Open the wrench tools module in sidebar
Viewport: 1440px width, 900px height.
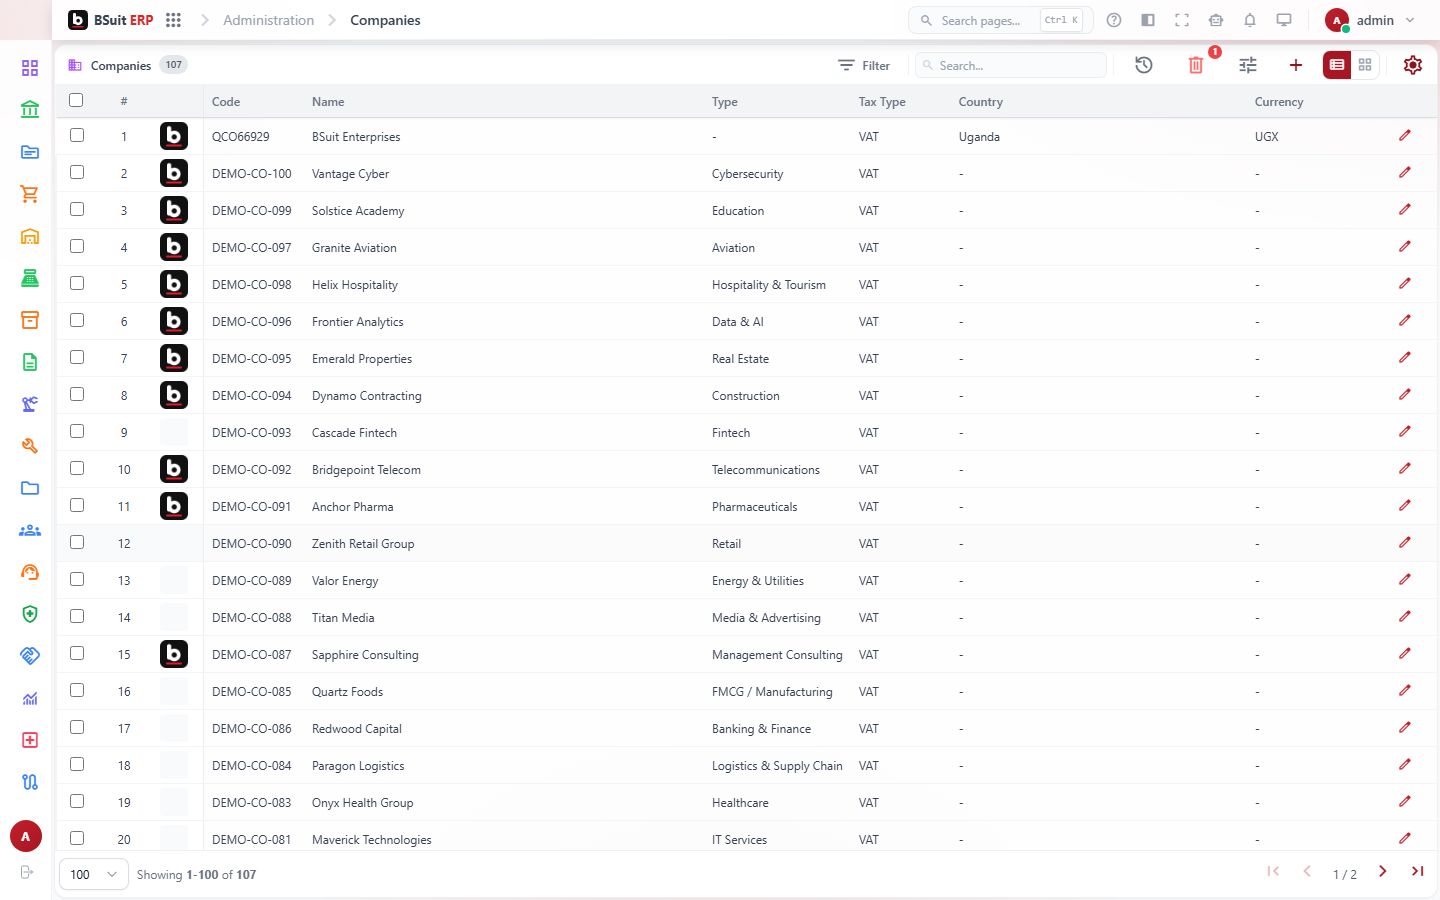click(x=30, y=446)
